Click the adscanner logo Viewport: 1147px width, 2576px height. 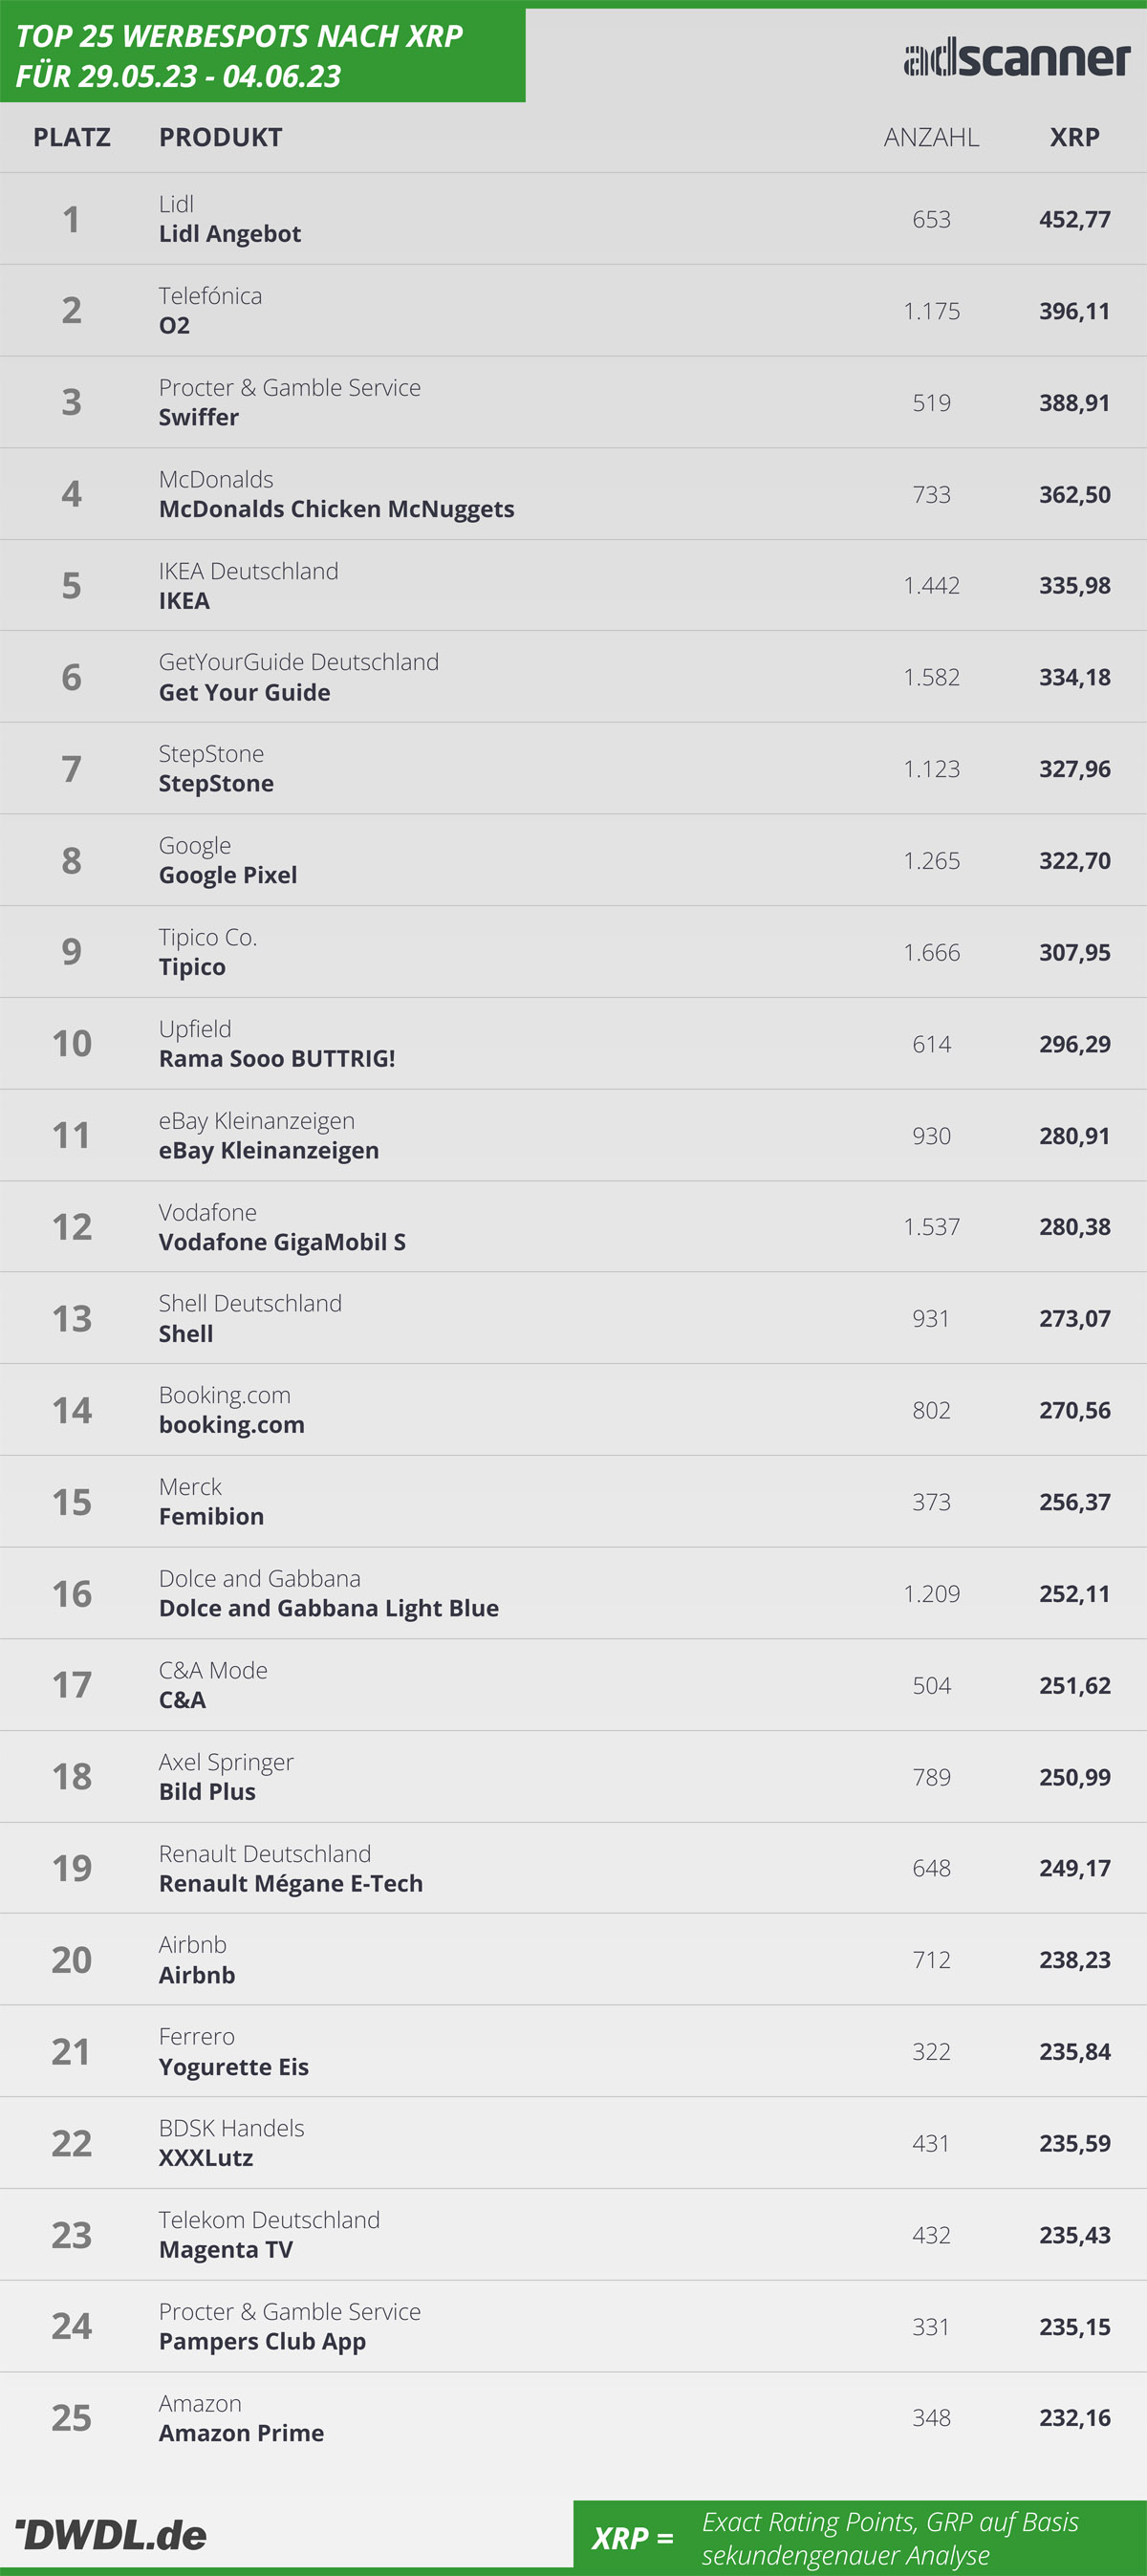point(1017,58)
